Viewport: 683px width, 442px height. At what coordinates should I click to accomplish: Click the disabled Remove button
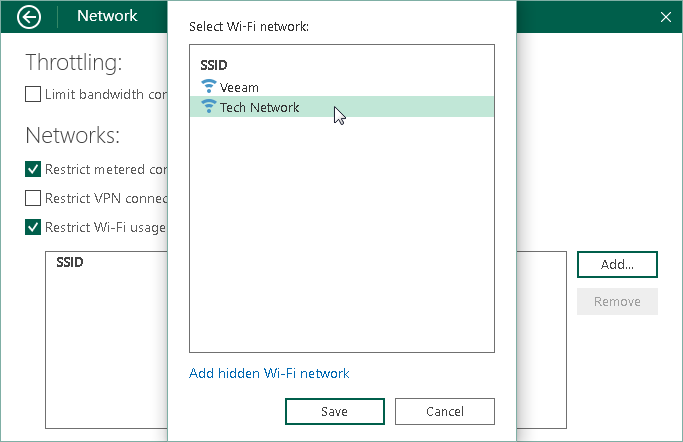(x=617, y=301)
